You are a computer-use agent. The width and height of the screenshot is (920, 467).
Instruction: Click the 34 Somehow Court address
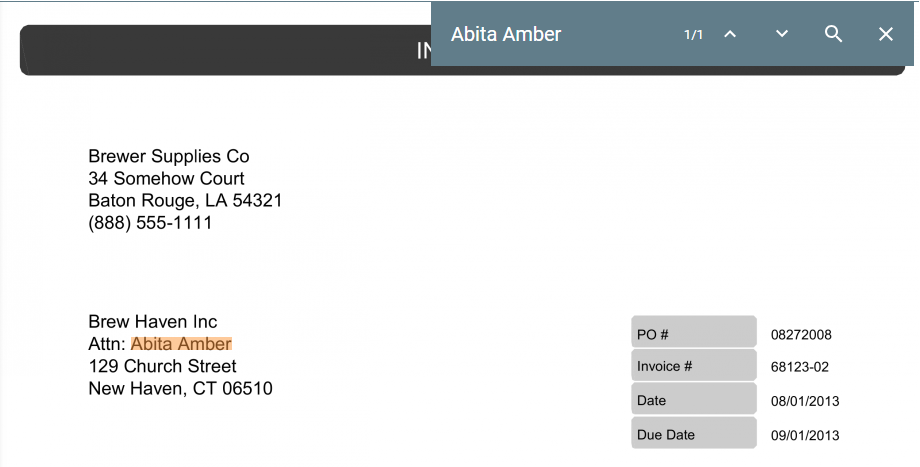(166, 179)
